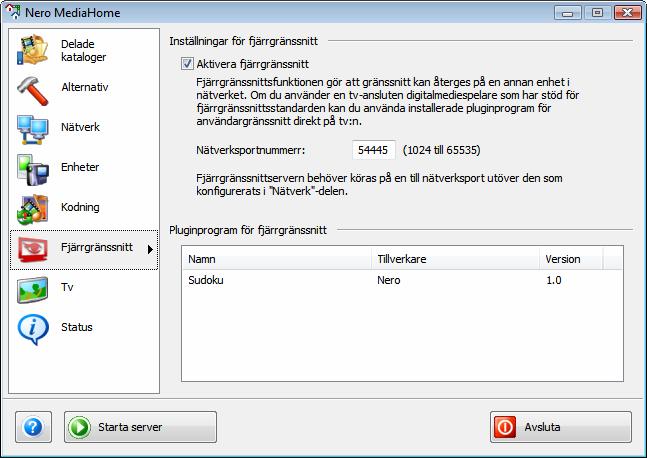
Task: Sort plugins by the Namn column header
Action: tap(276, 259)
